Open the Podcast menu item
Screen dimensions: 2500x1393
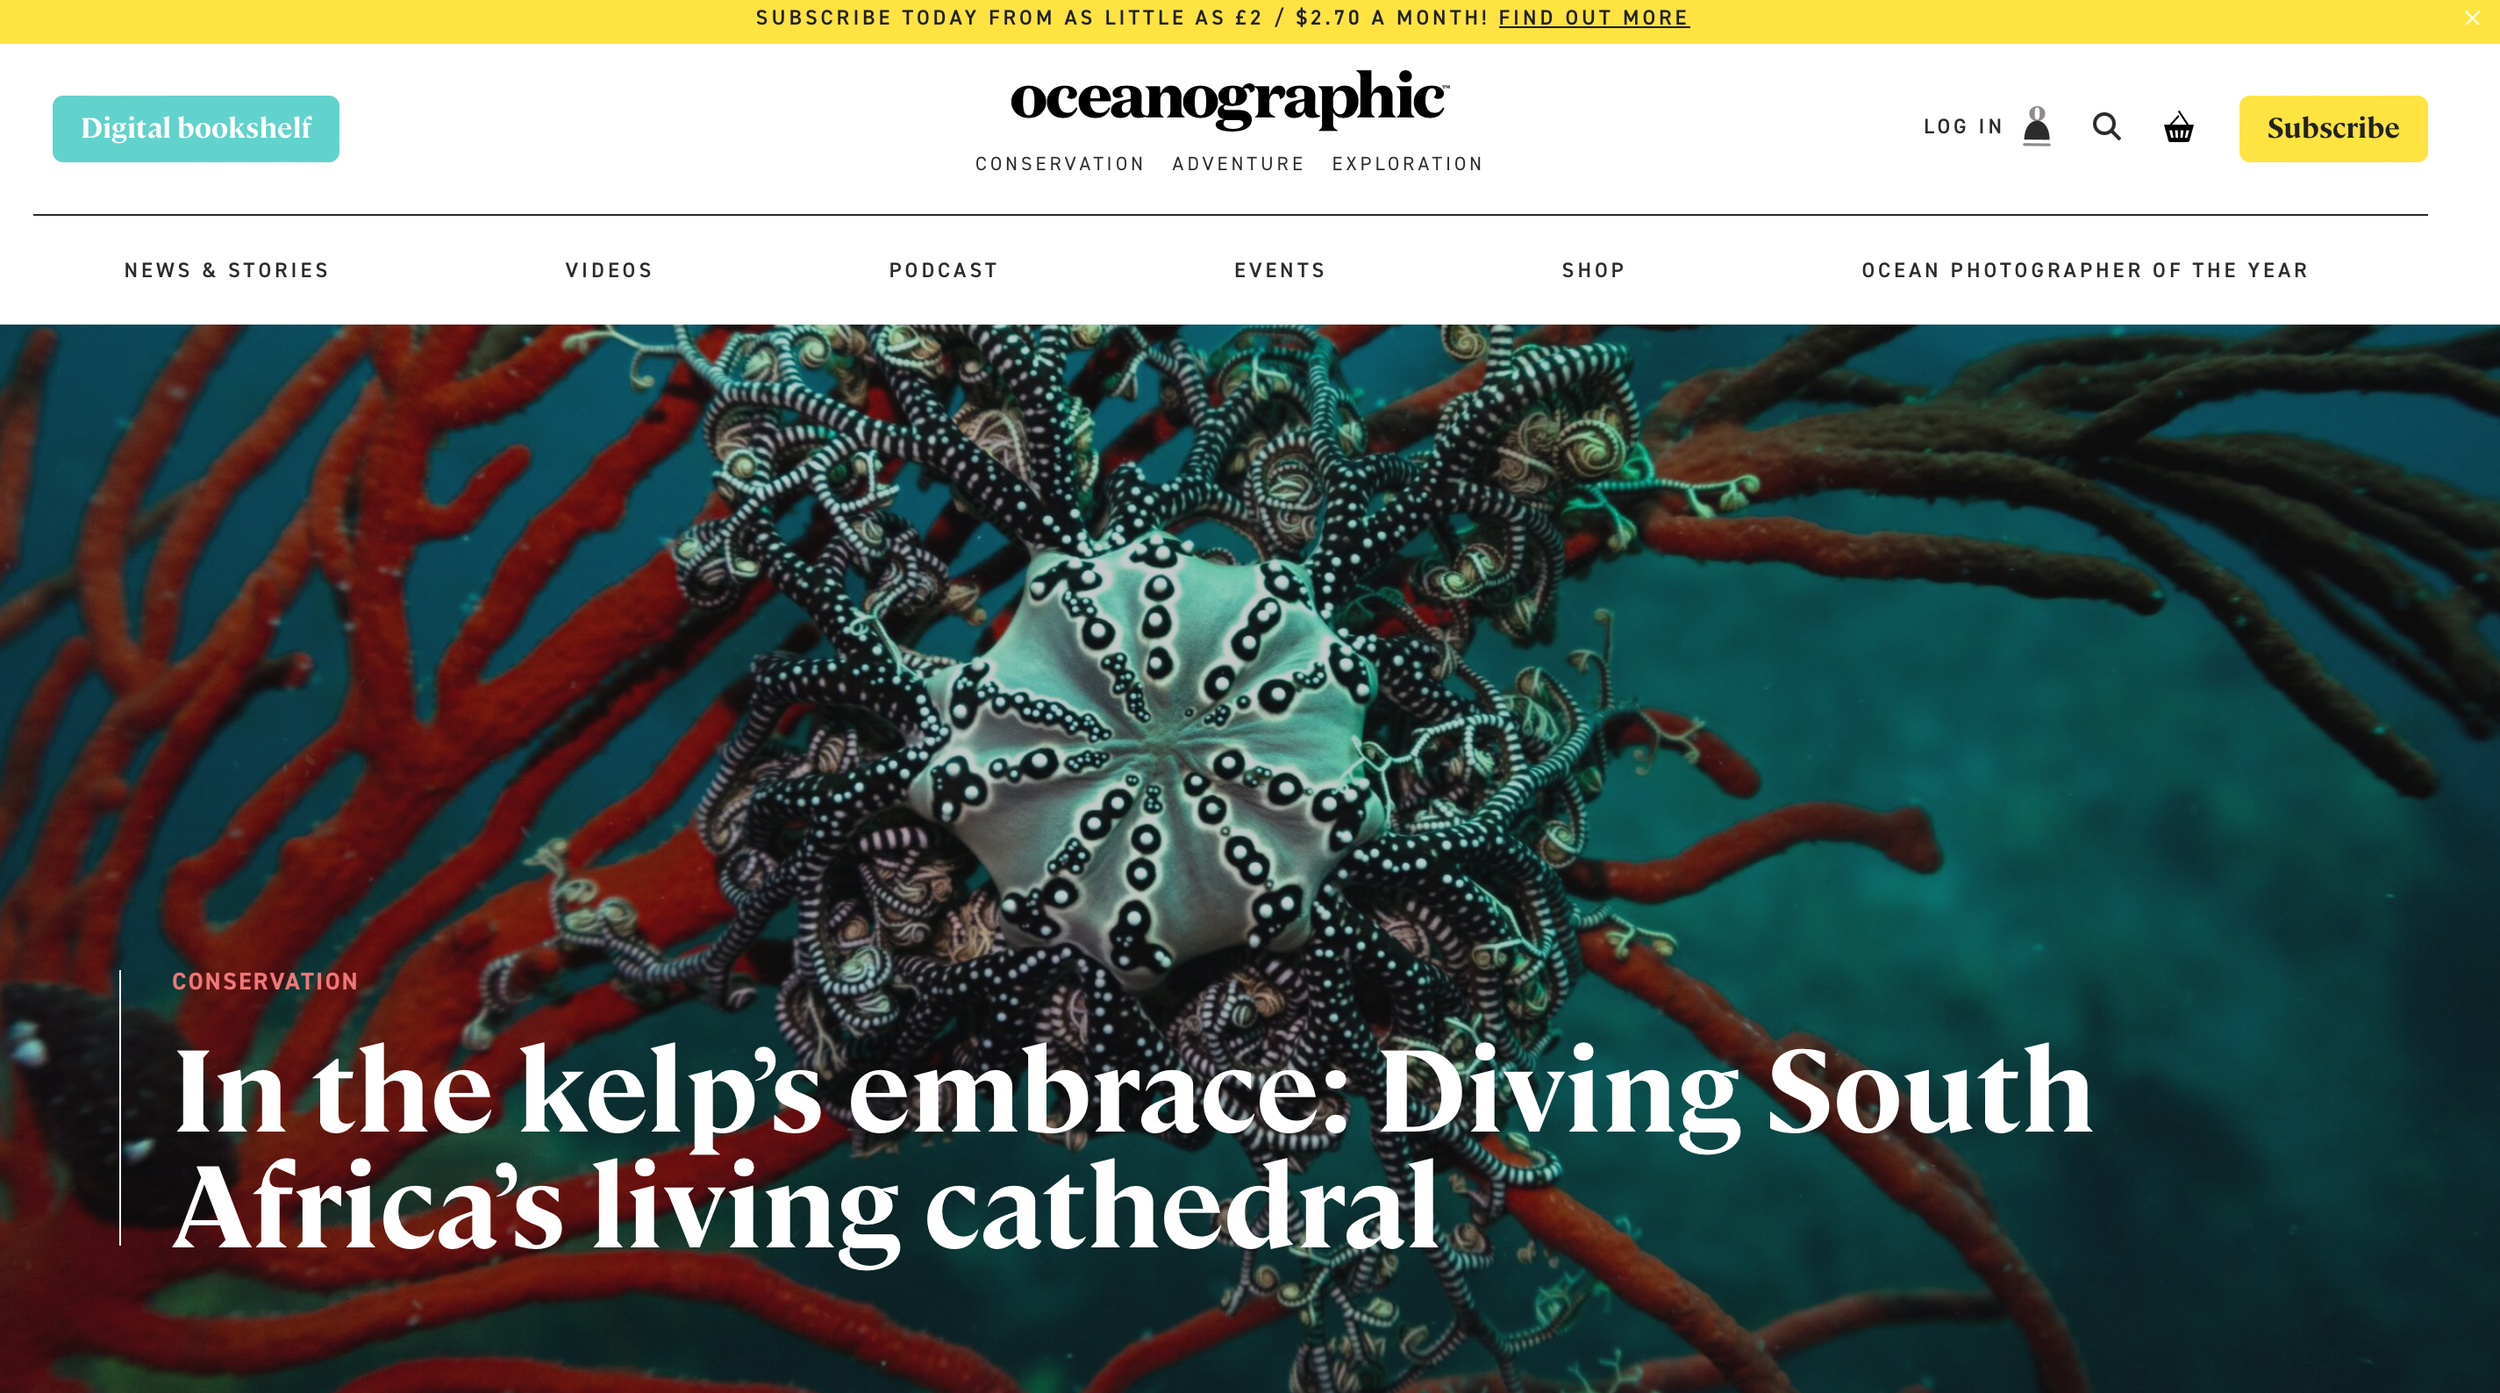tap(943, 270)
